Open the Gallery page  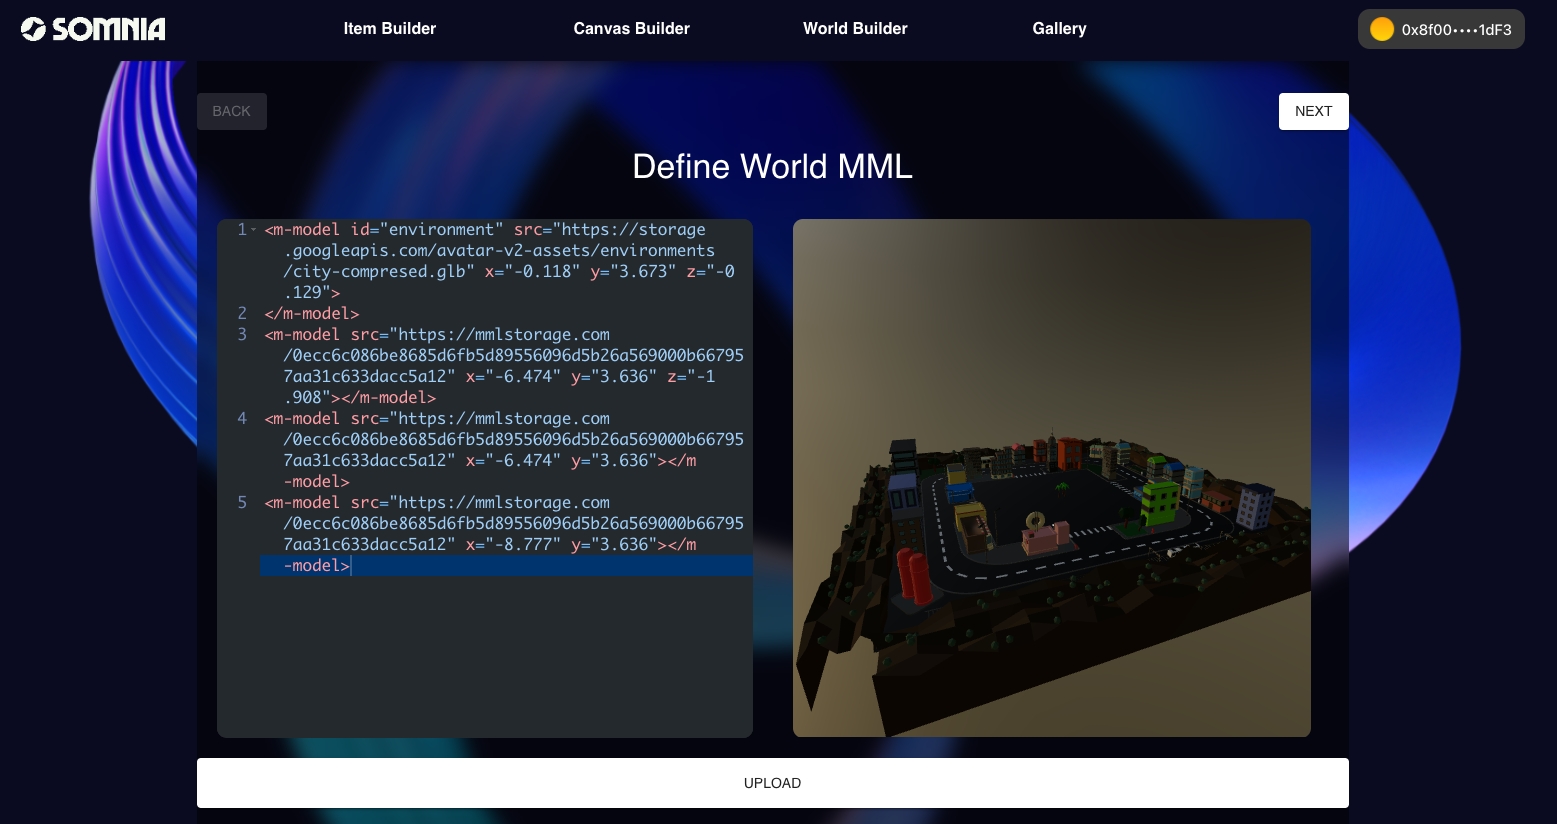tap(1059, 29)
